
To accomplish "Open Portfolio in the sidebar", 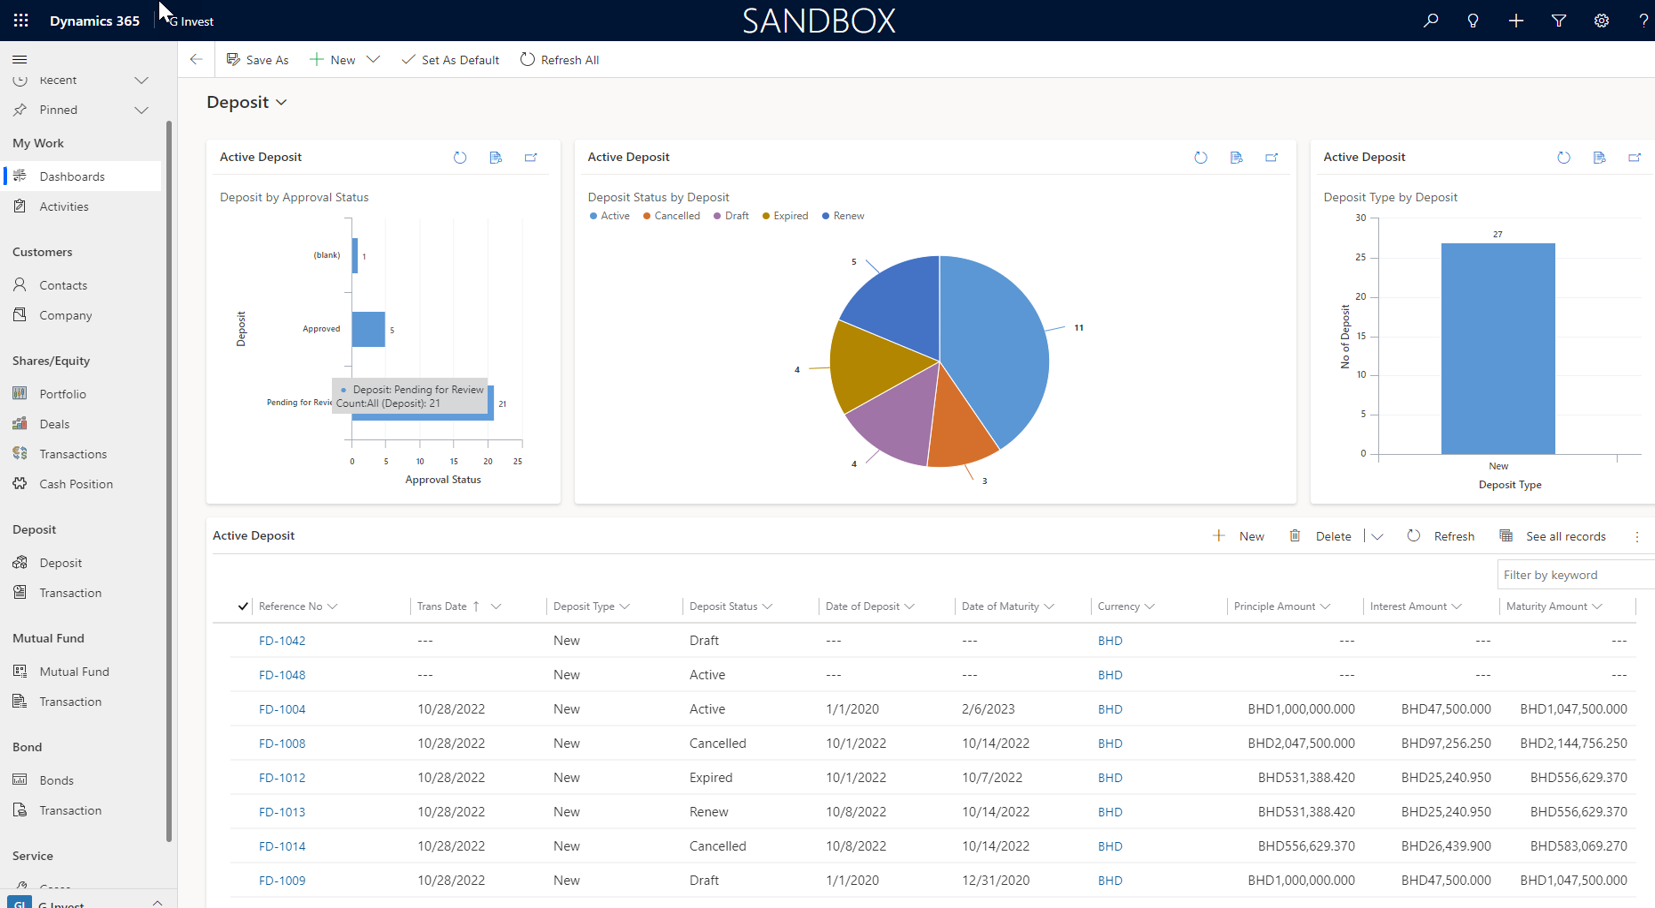I will 62,394.
